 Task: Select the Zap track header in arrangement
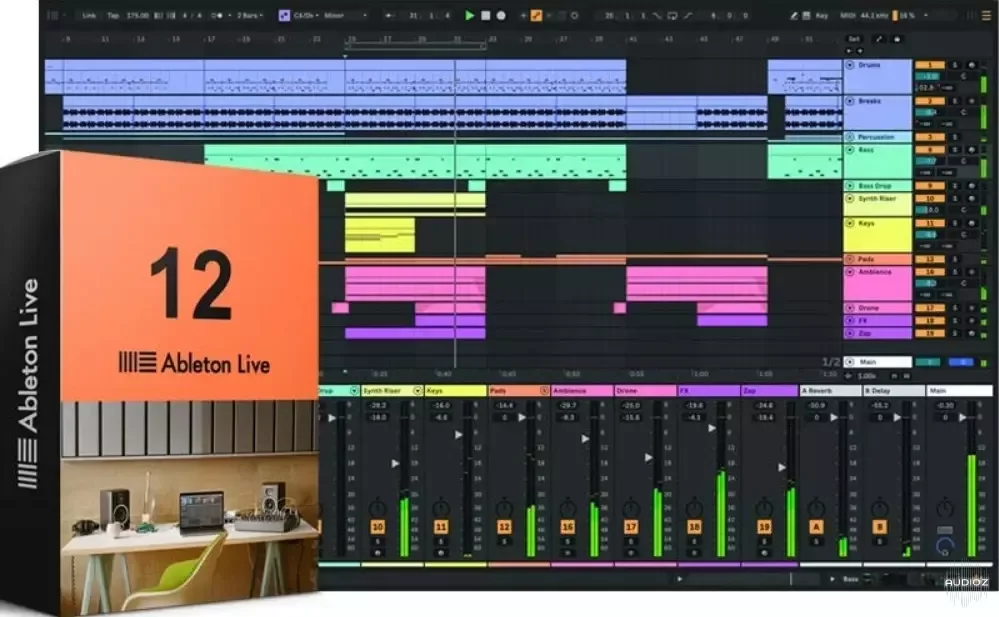pyautogui.click(x=877, y=333)
